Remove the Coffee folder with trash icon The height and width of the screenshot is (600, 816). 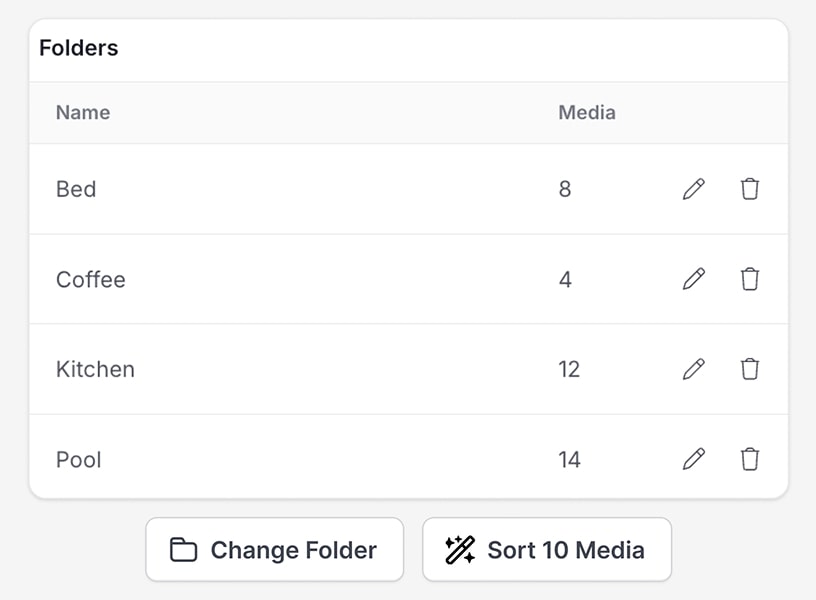(x=750, y=279)
